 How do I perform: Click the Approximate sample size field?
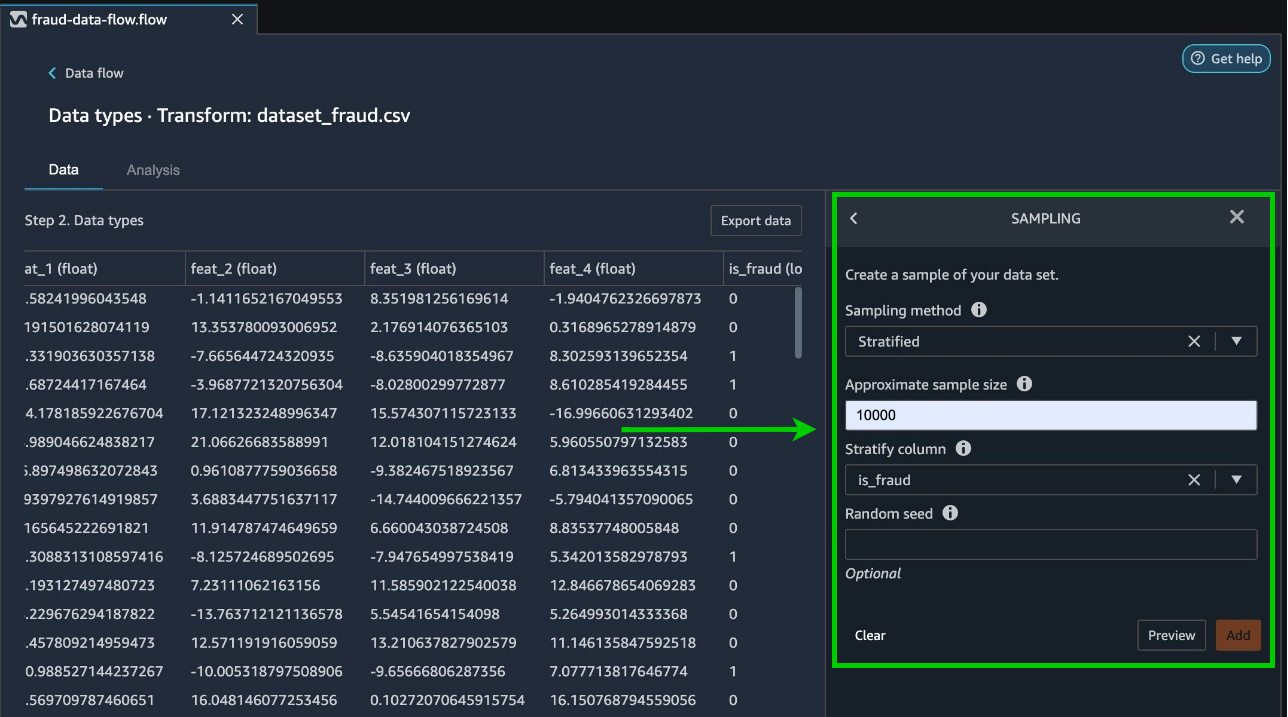click(x=1050, y=415)
